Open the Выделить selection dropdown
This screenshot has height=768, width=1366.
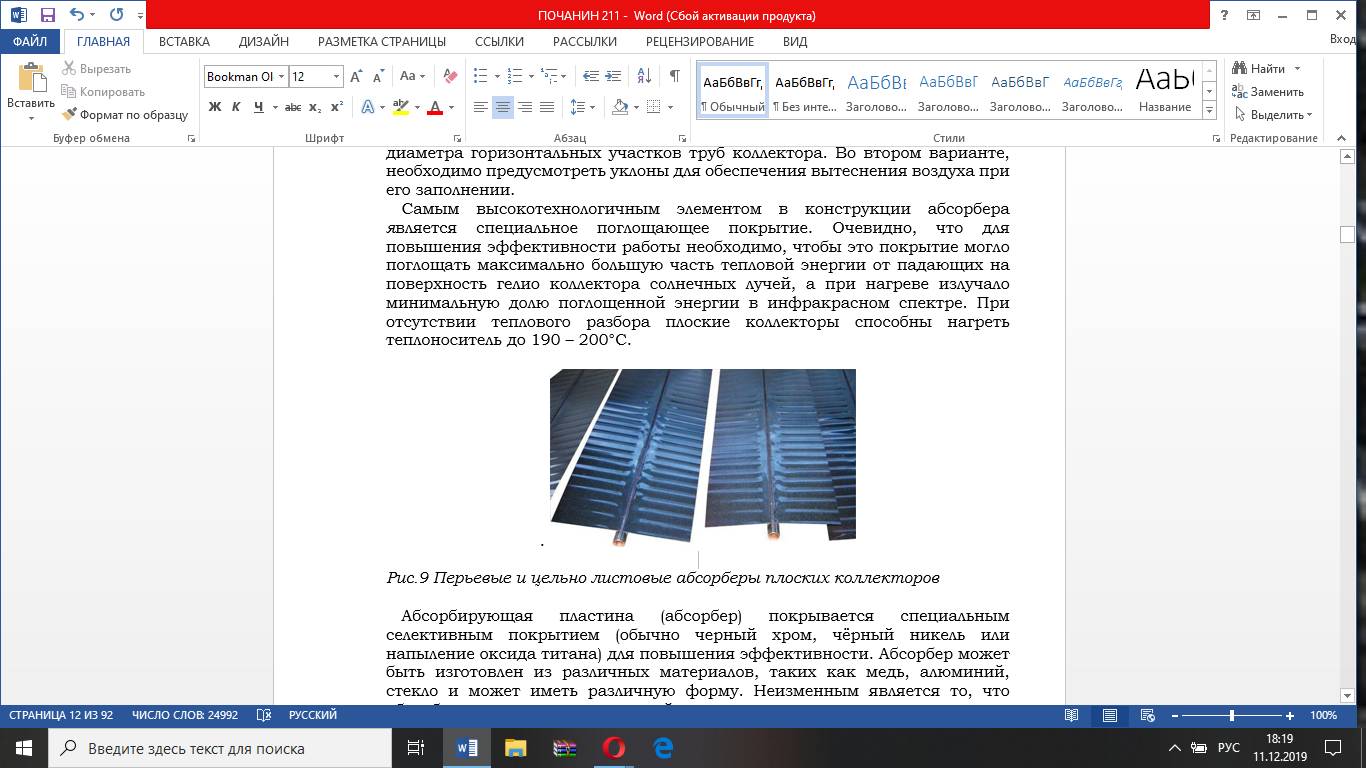tap(1273, 115)
